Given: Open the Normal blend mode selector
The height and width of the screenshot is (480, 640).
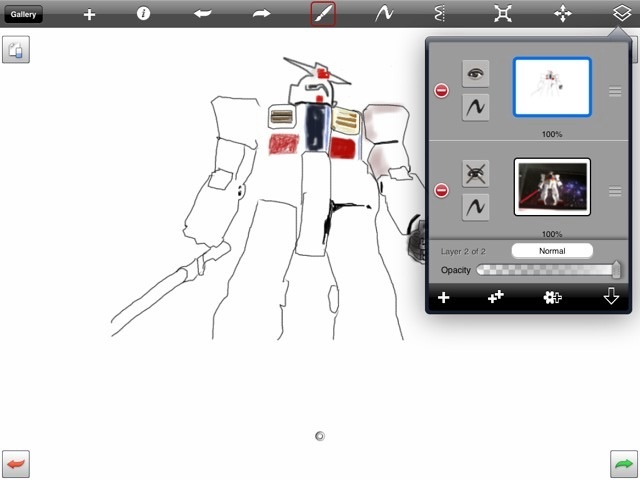Looking at the screenshot, I should point(552,251).
